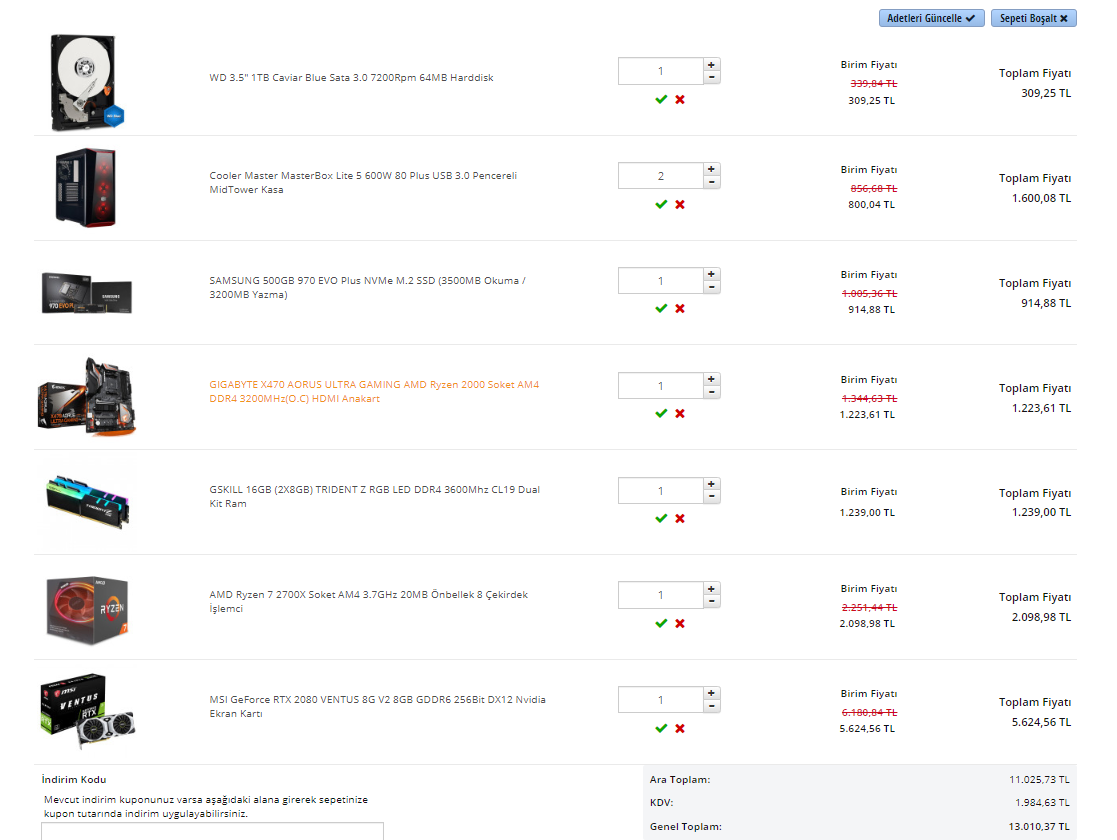Remove Ryzen 7 2700X with red X
The width and height of the screenshot is (1117, 840).
click(680, 623)
